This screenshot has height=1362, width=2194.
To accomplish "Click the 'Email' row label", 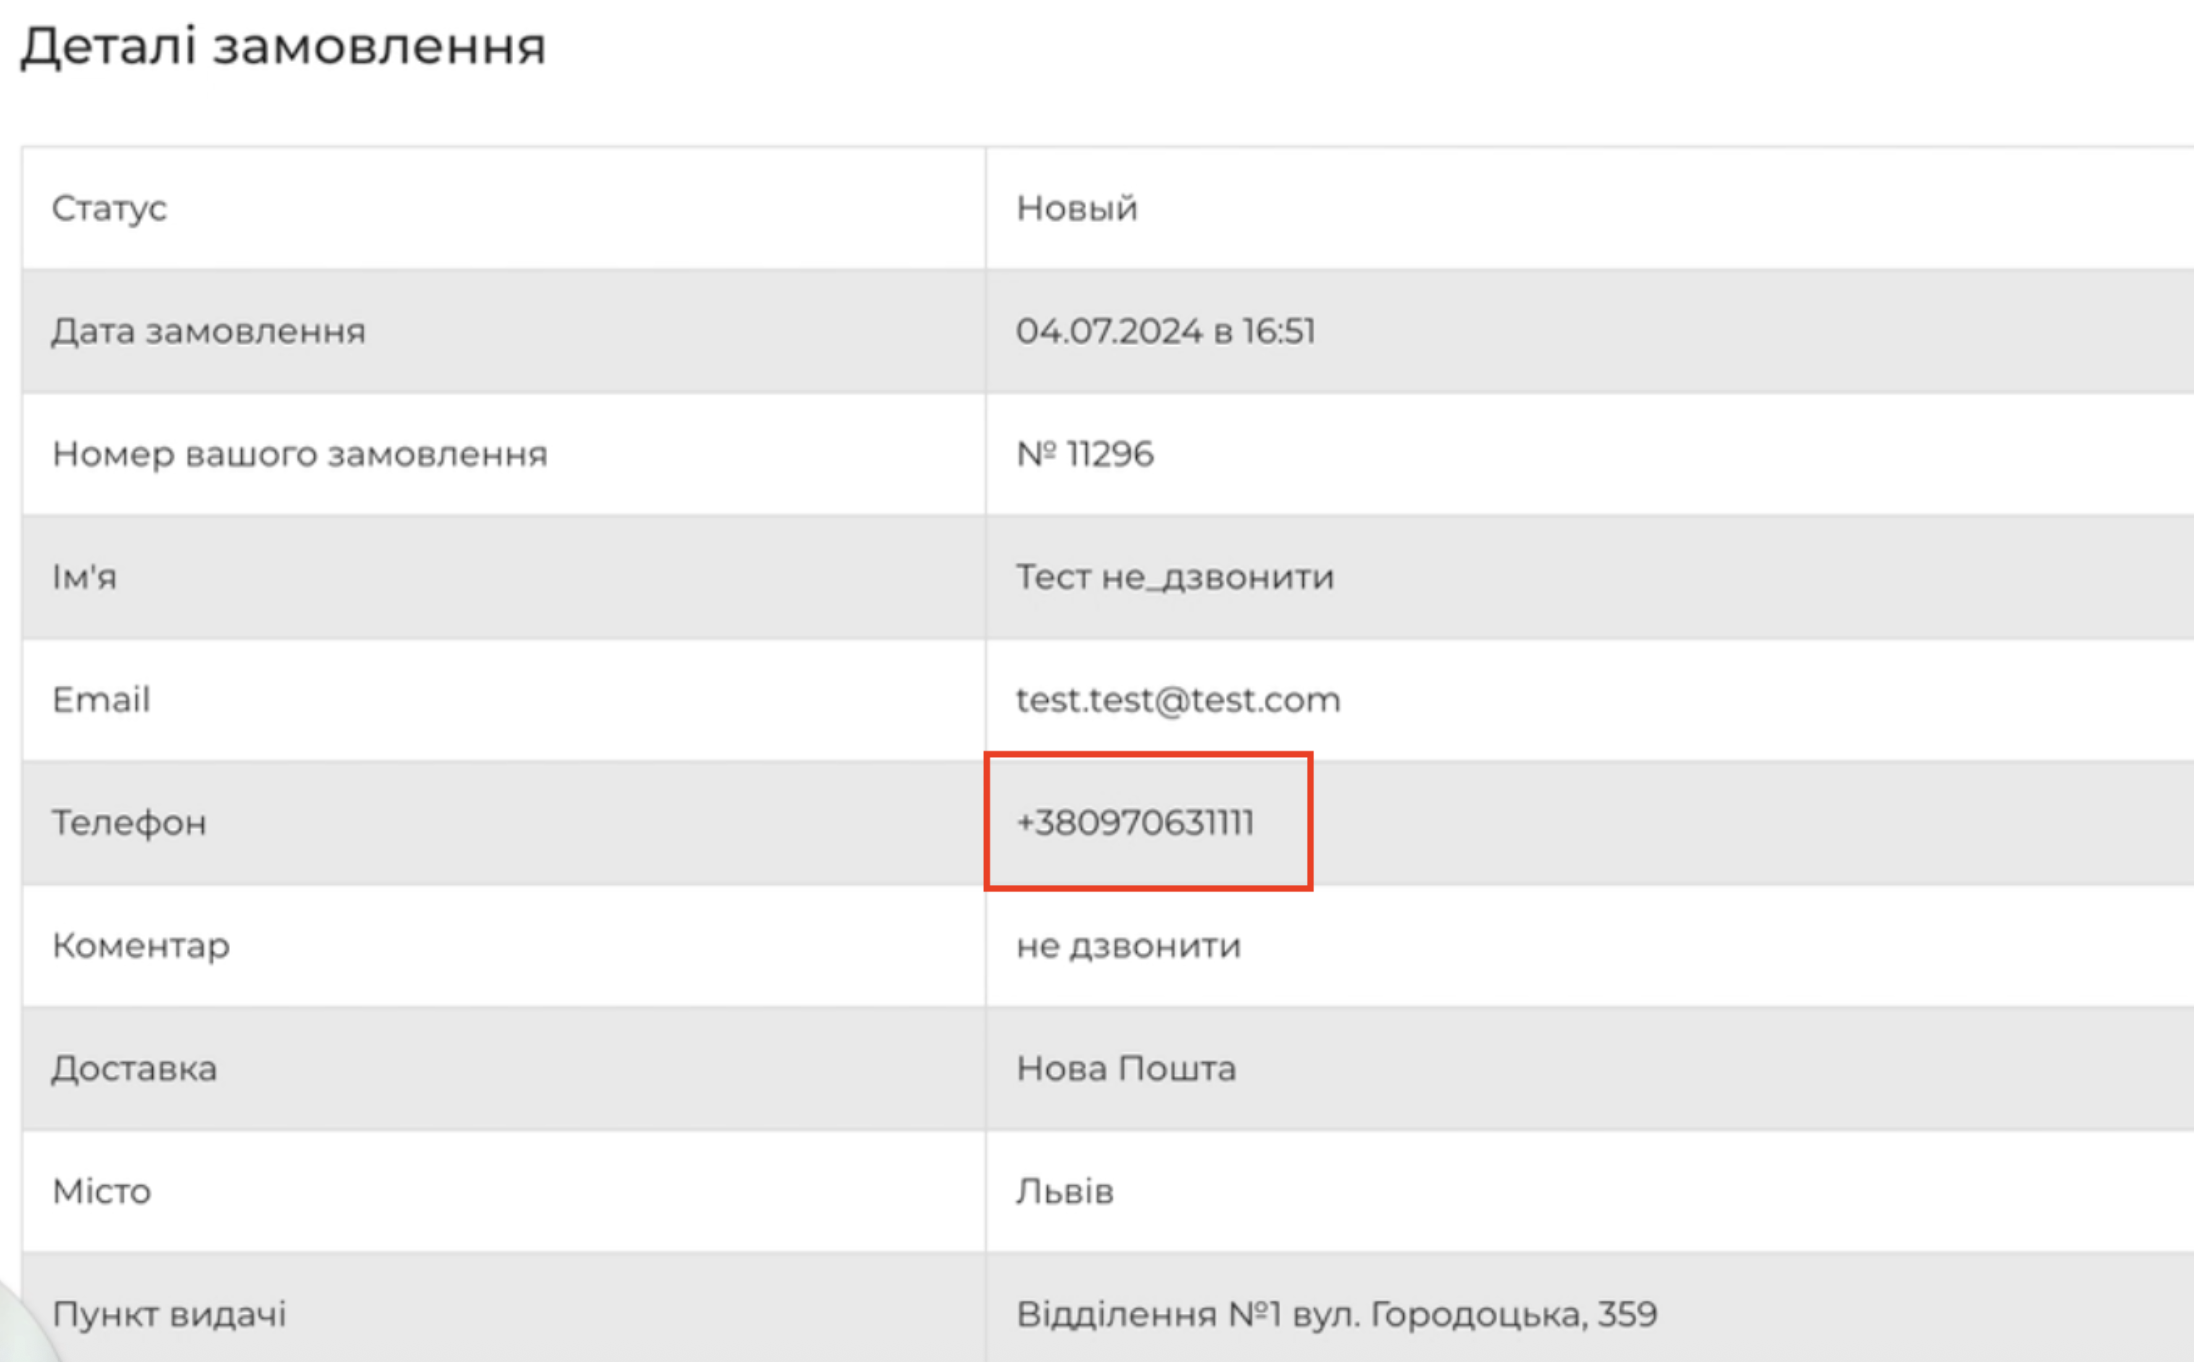I will [x=101, y=700].
